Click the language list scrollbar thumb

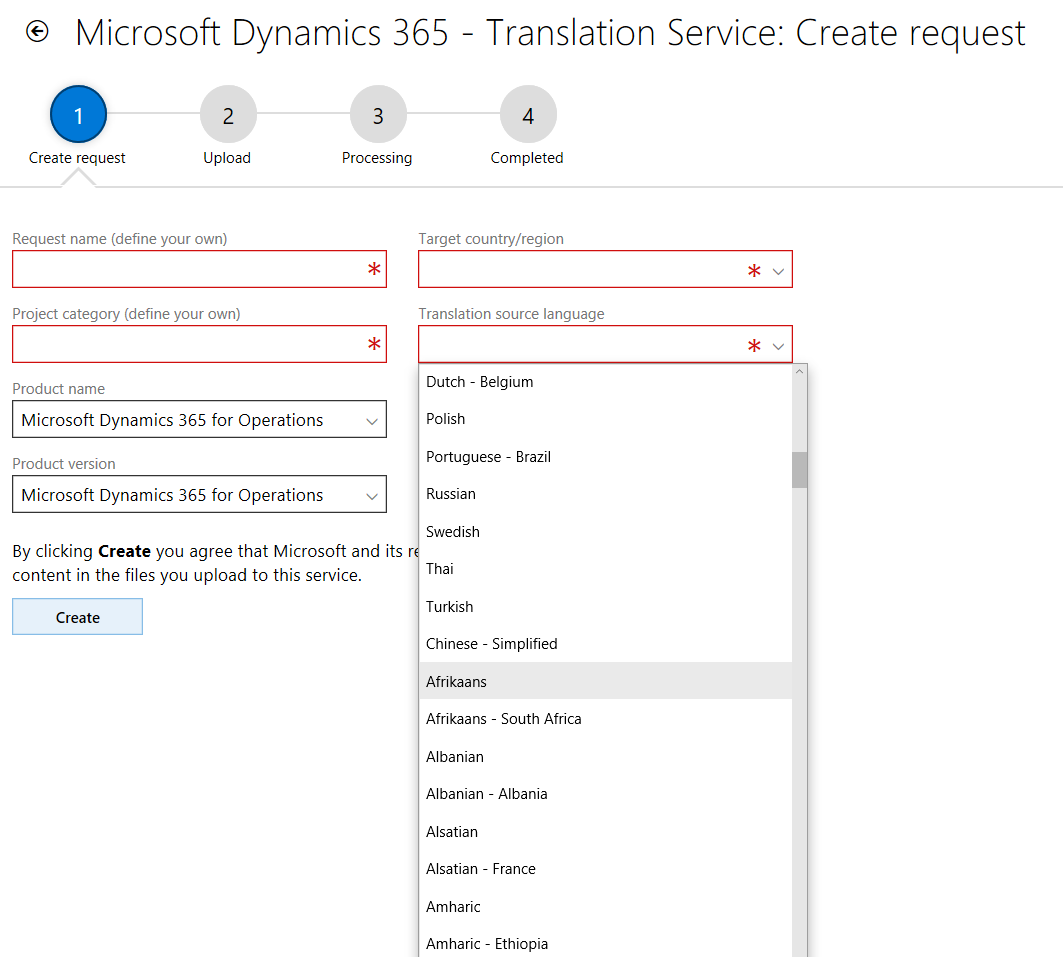pos(799,470)
